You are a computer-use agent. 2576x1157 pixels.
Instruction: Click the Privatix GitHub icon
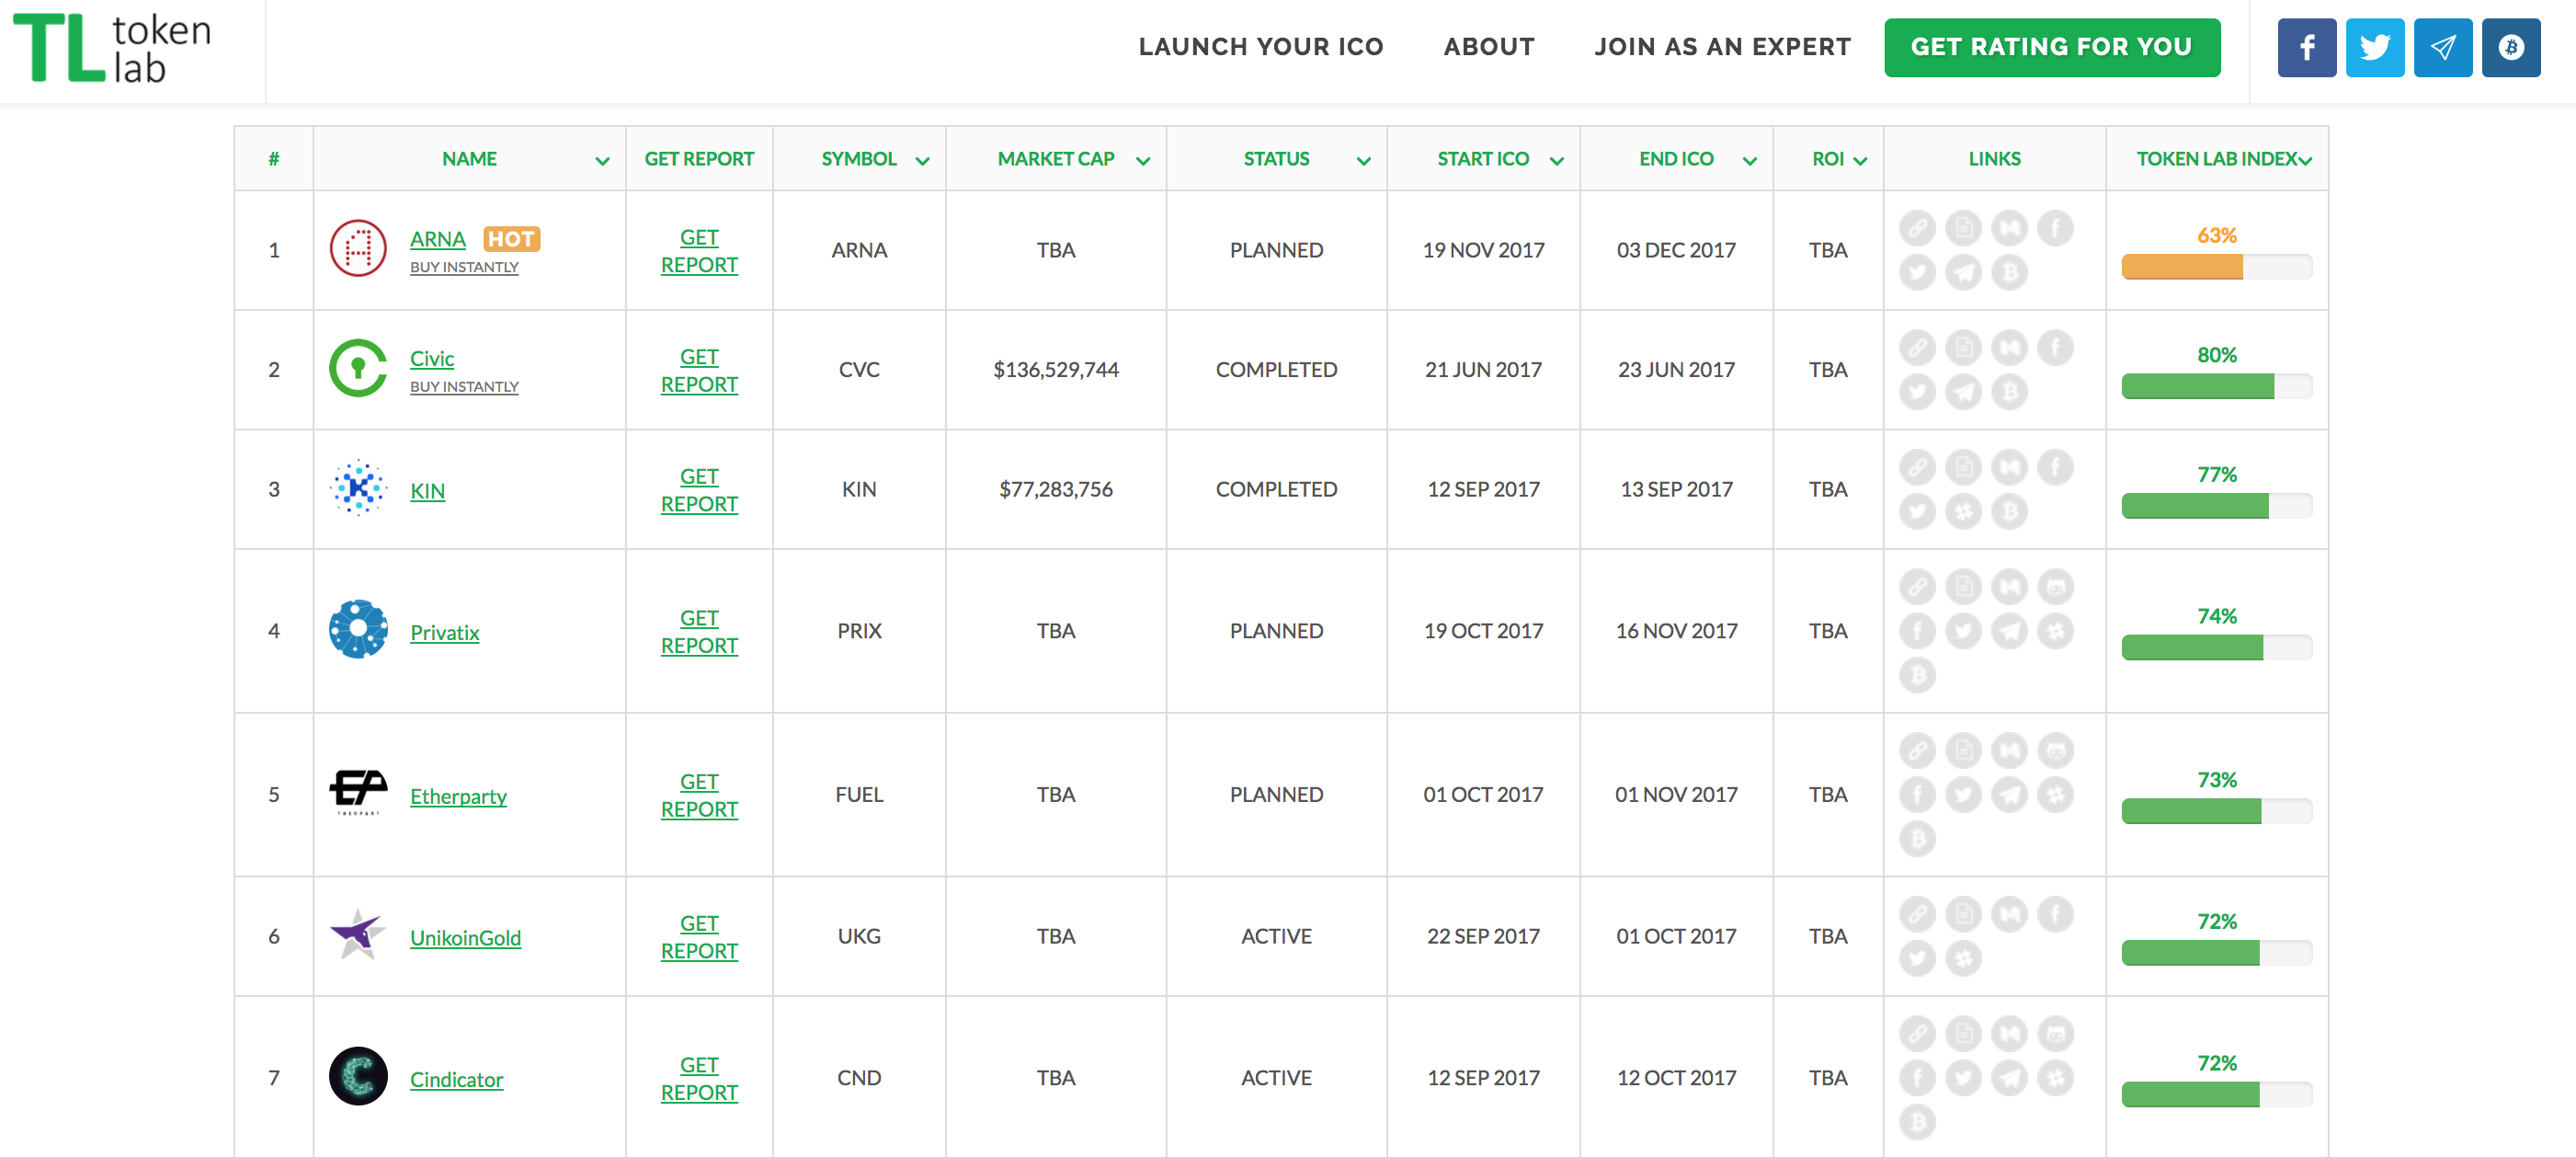click(x=2055, y=587)
